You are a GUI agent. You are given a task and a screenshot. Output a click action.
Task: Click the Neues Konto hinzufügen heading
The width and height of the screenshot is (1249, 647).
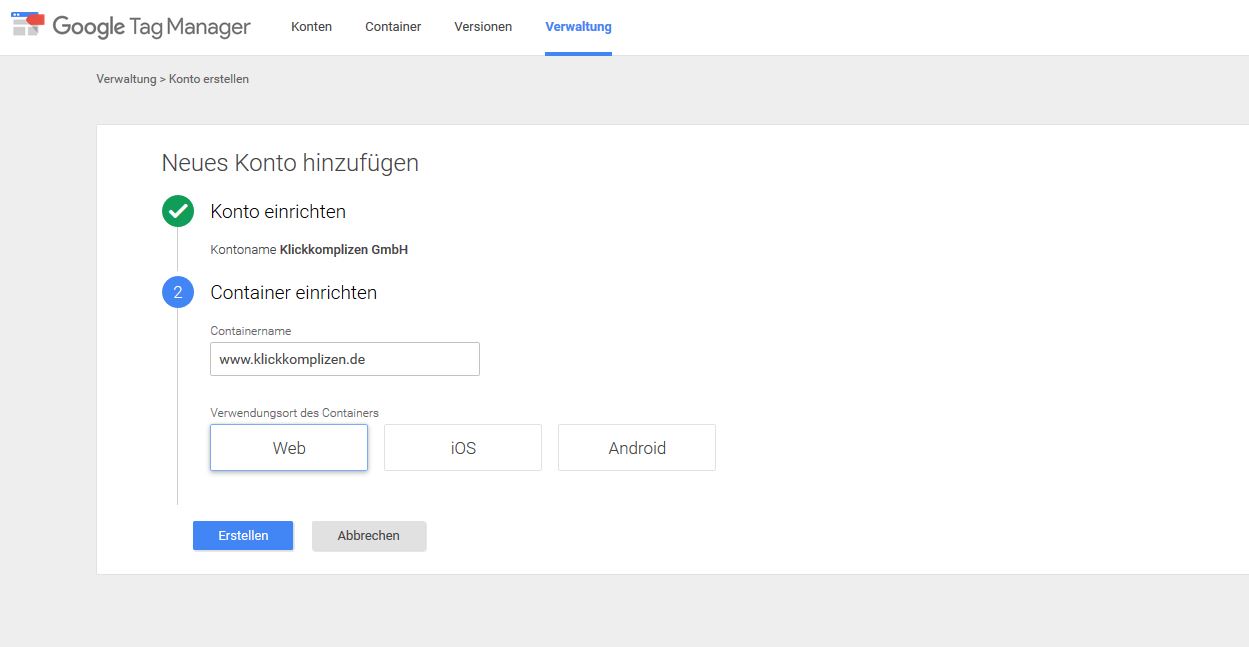tap(290, 163)
